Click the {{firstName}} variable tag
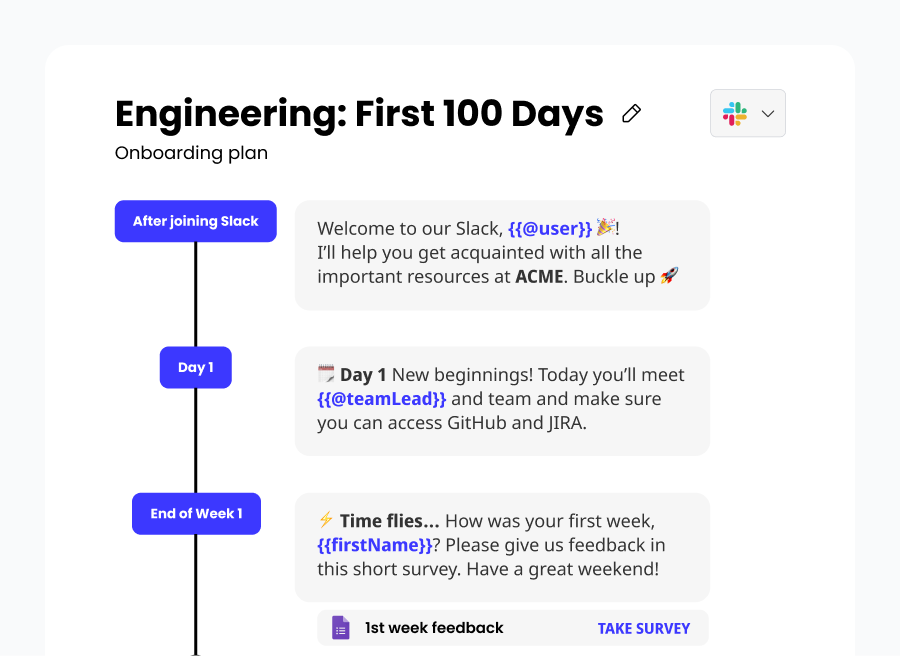The image size is (900, 656). point(375,545)
